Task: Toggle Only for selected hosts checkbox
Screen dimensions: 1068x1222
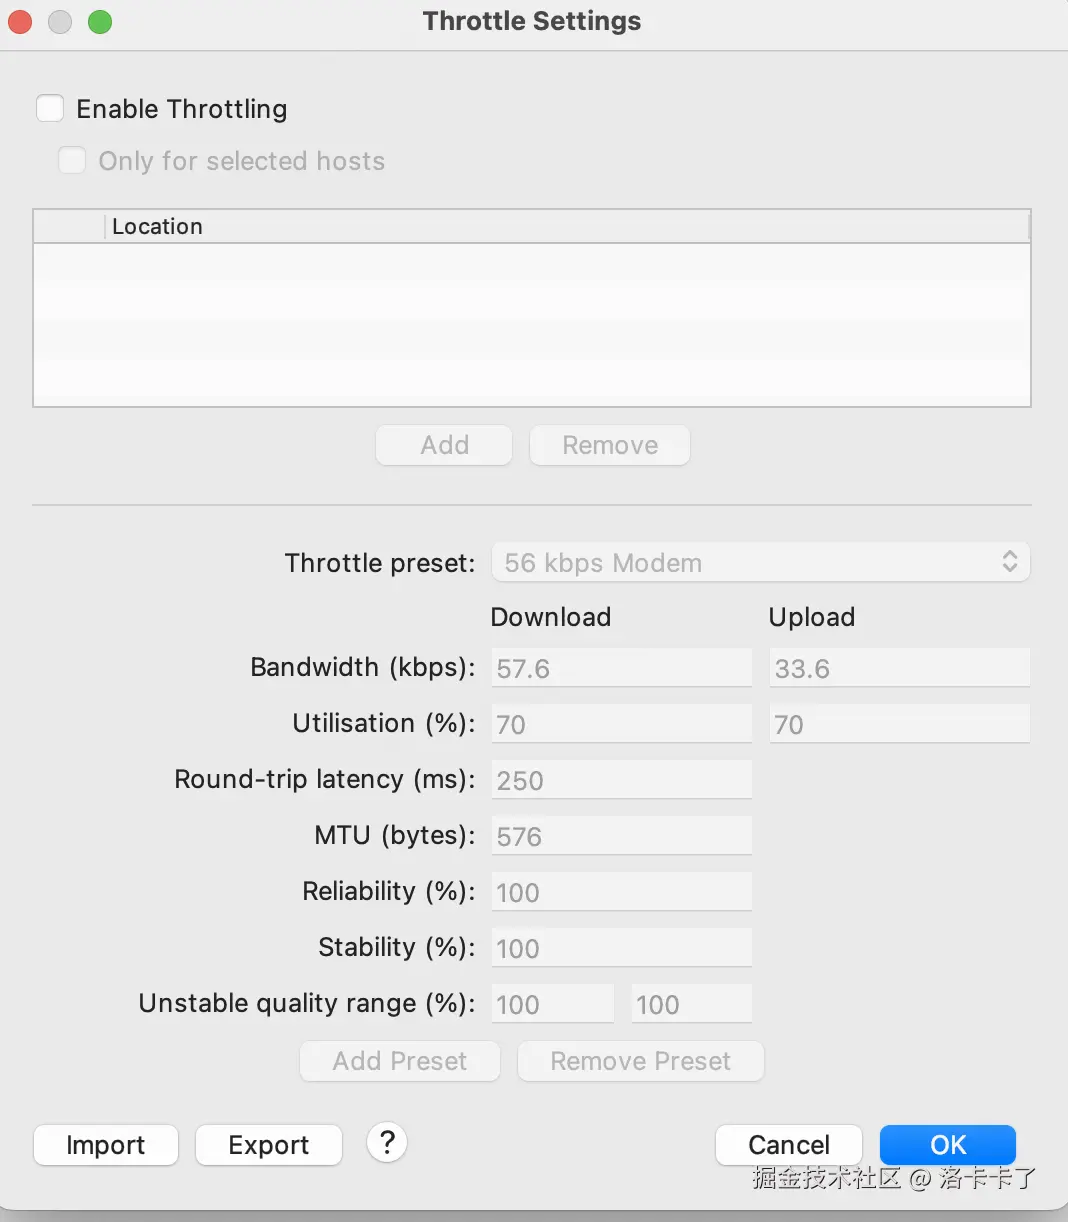Action: point(72,160)
